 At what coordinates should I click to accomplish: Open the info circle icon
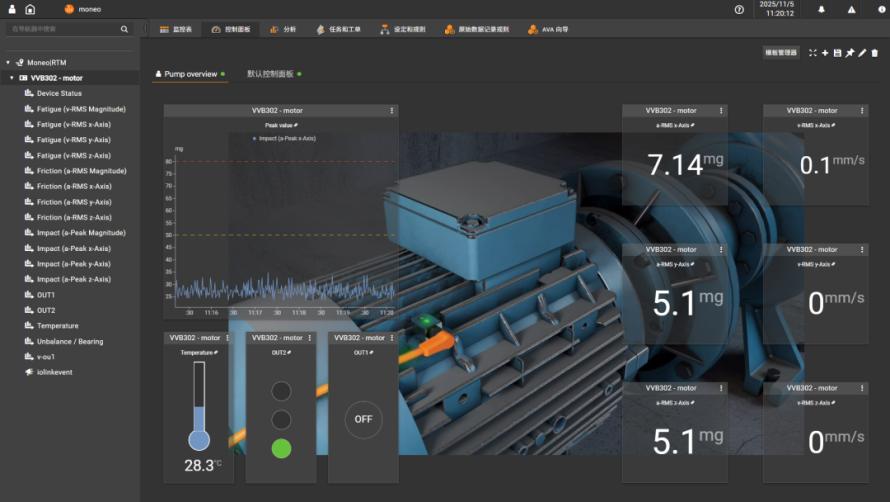pos(881,10)
